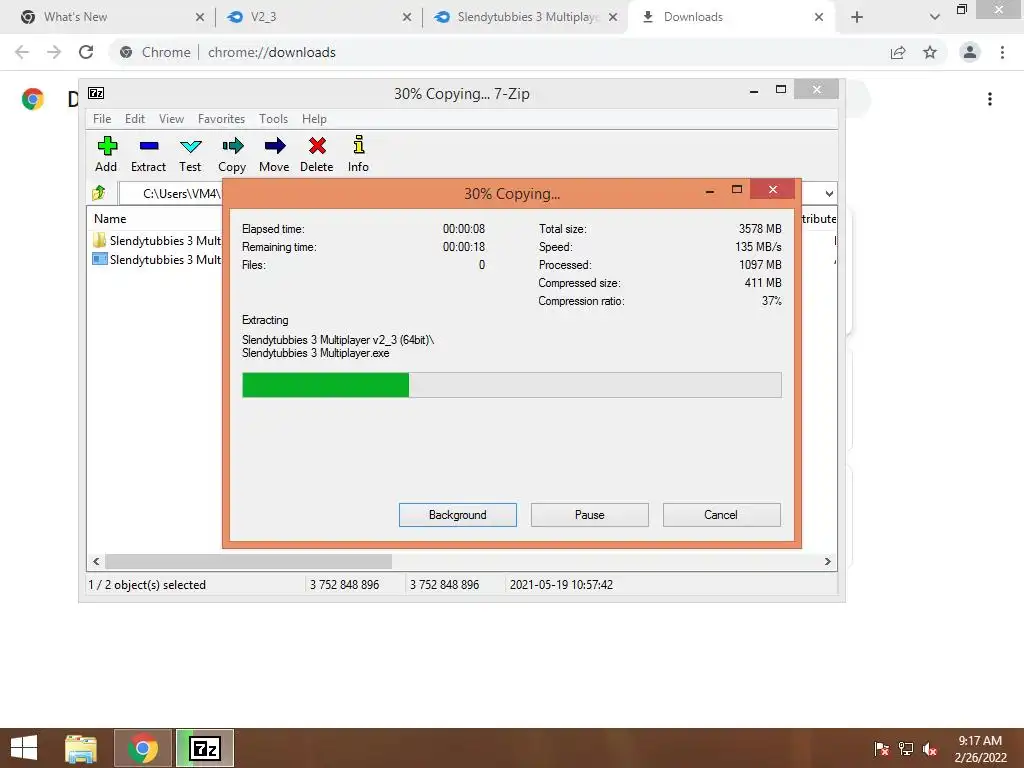Close the What's New tab

point(200,17)
